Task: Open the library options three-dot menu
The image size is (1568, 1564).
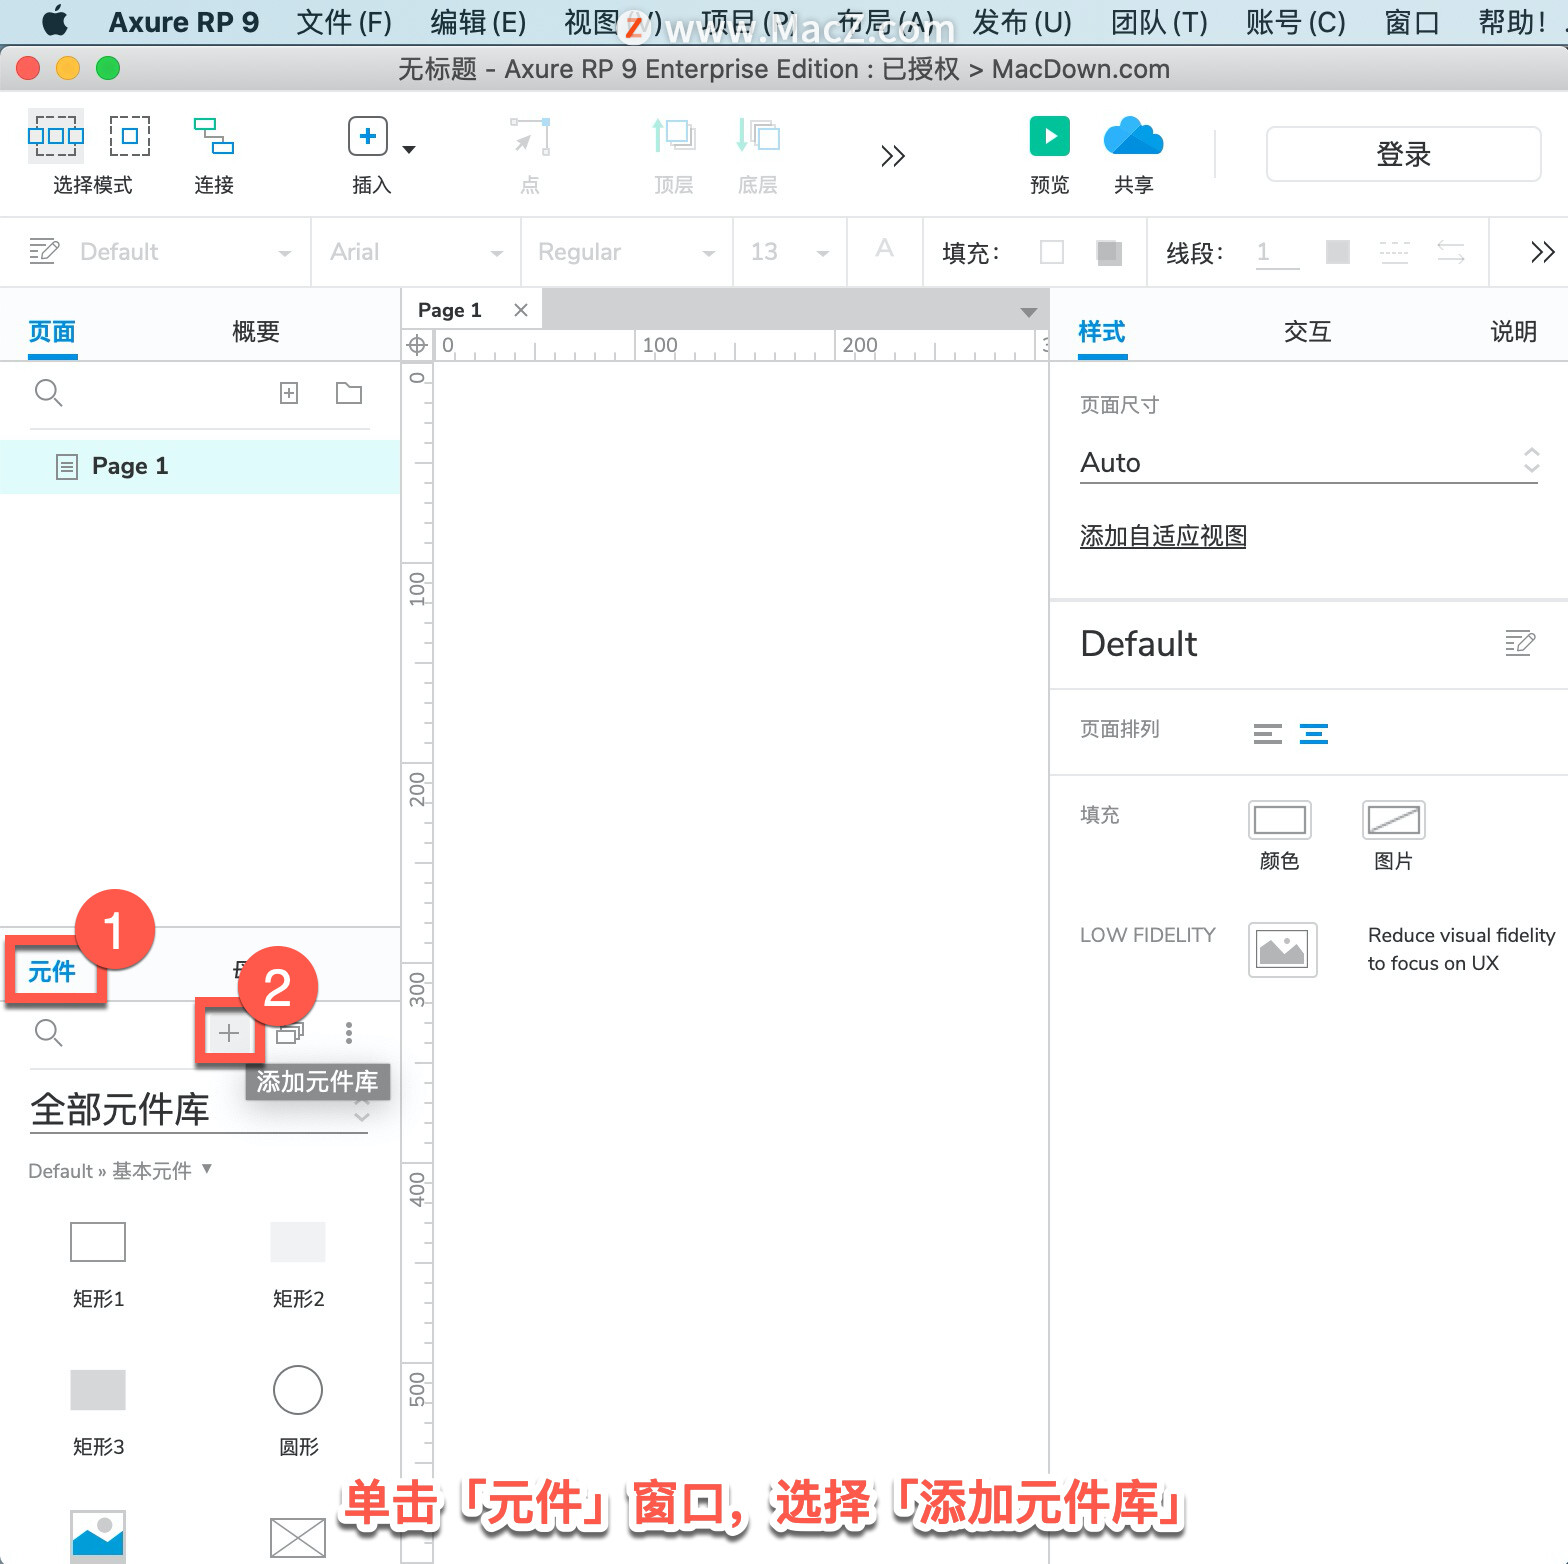Action: tap(348, 1033)
